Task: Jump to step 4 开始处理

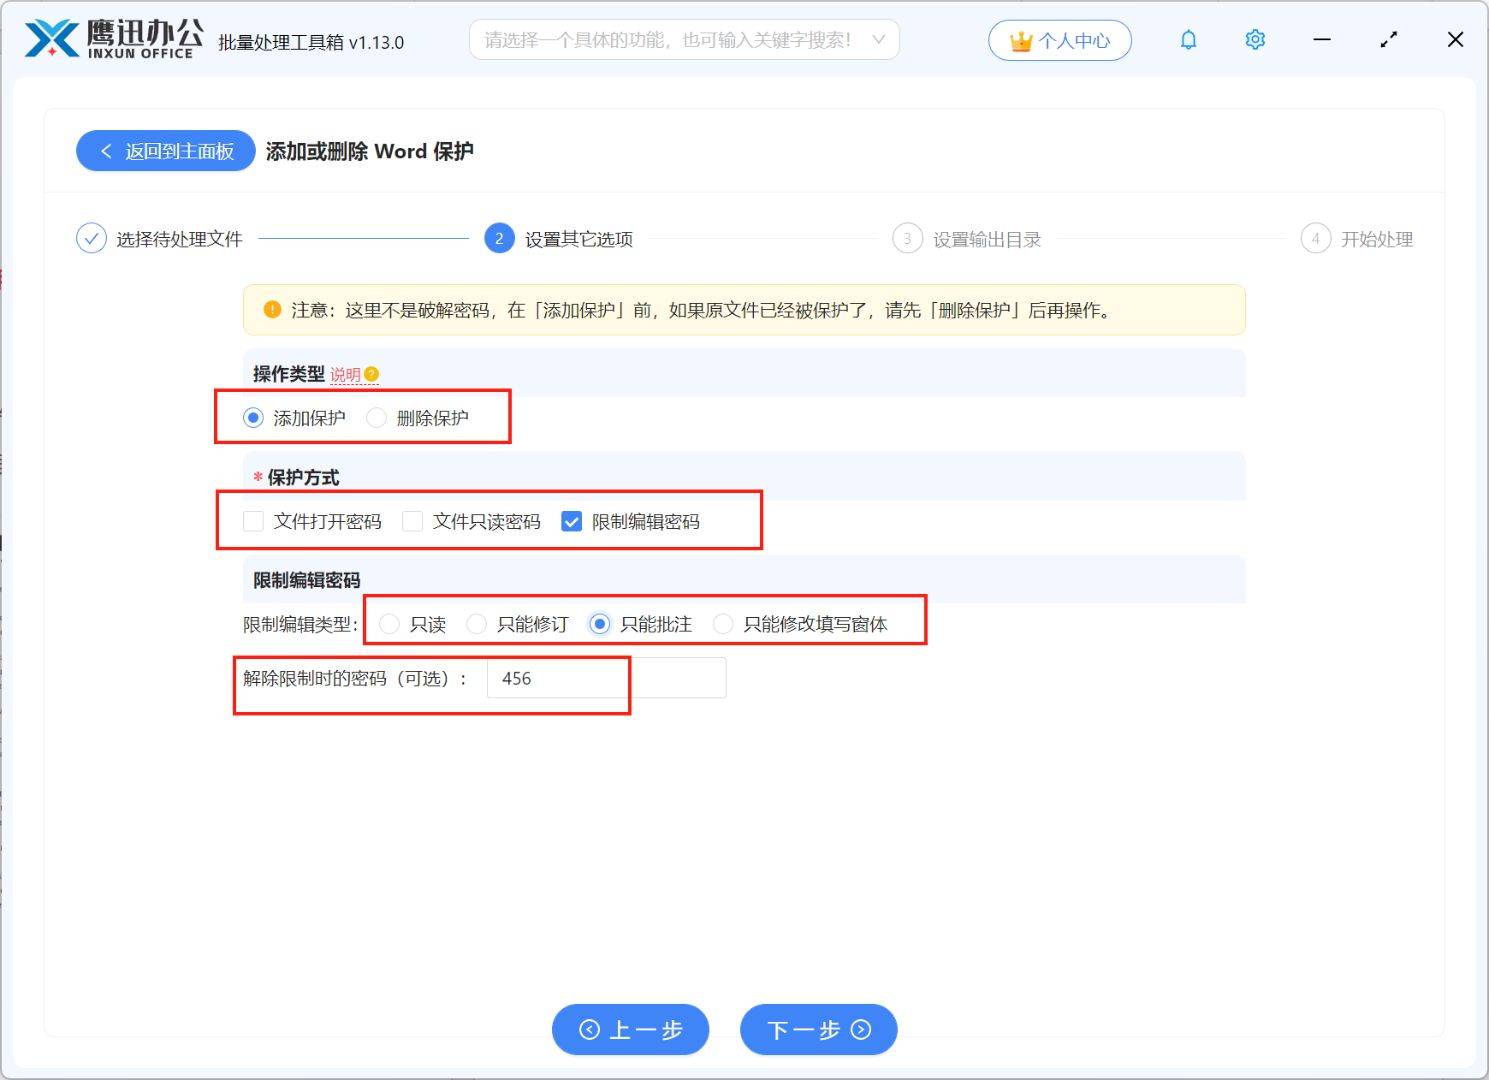Action: (x=1357, y=239)
